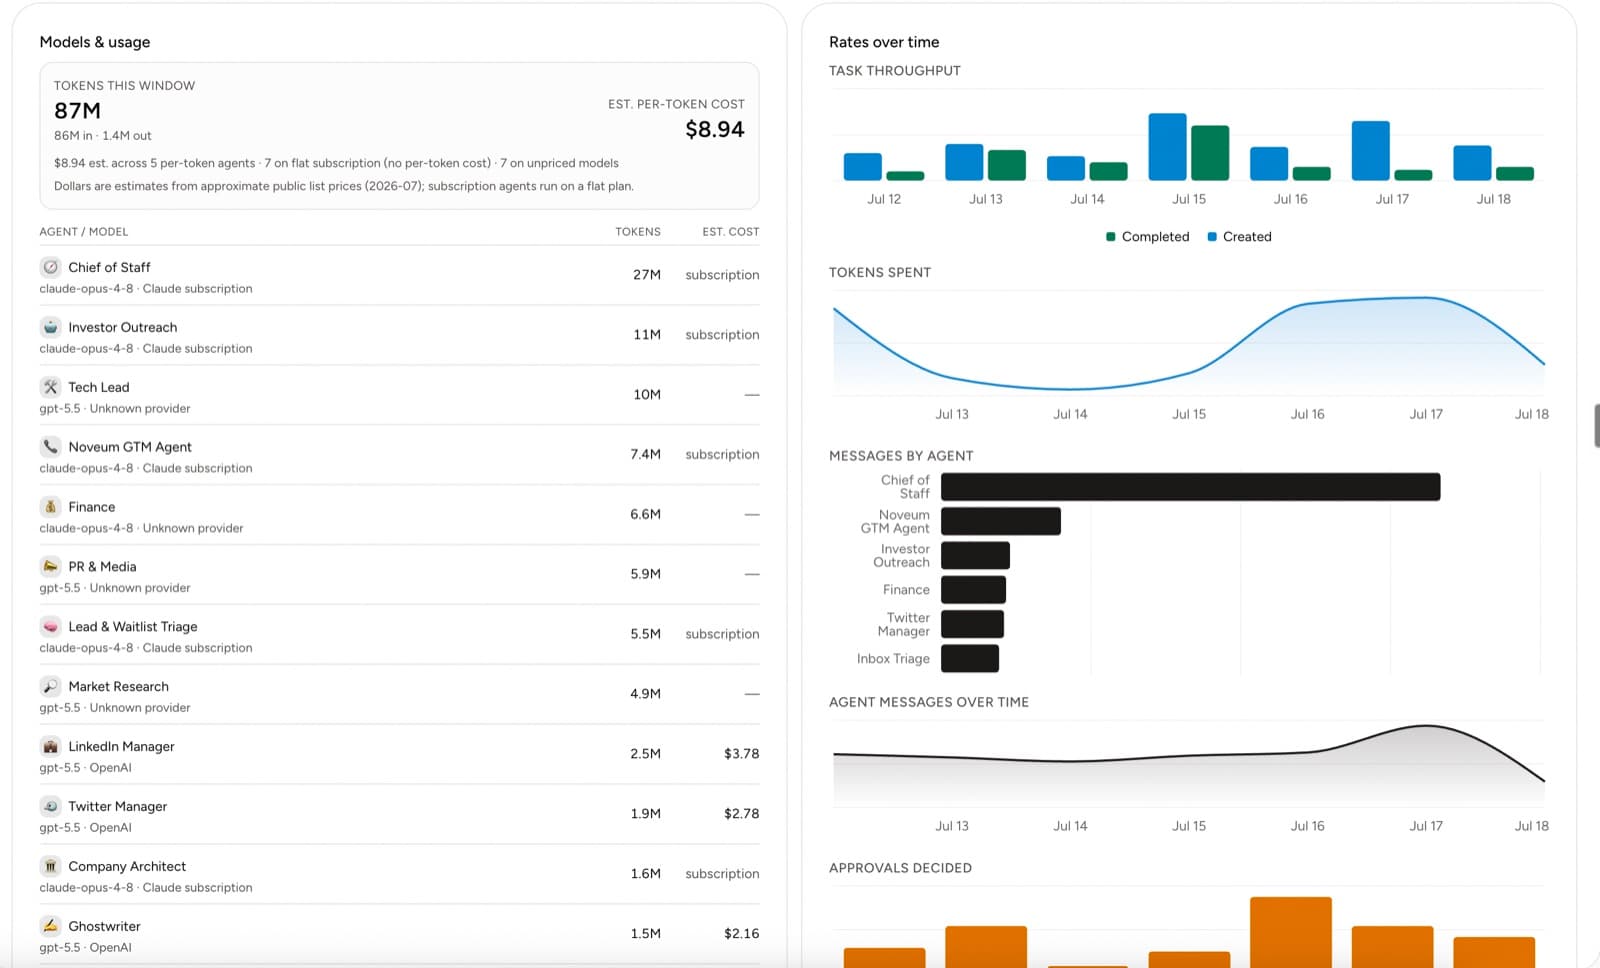1600x968 pixels.
Task: Click the Jul 17 blue Created throughput bar
Action: tap(1370, 151)
